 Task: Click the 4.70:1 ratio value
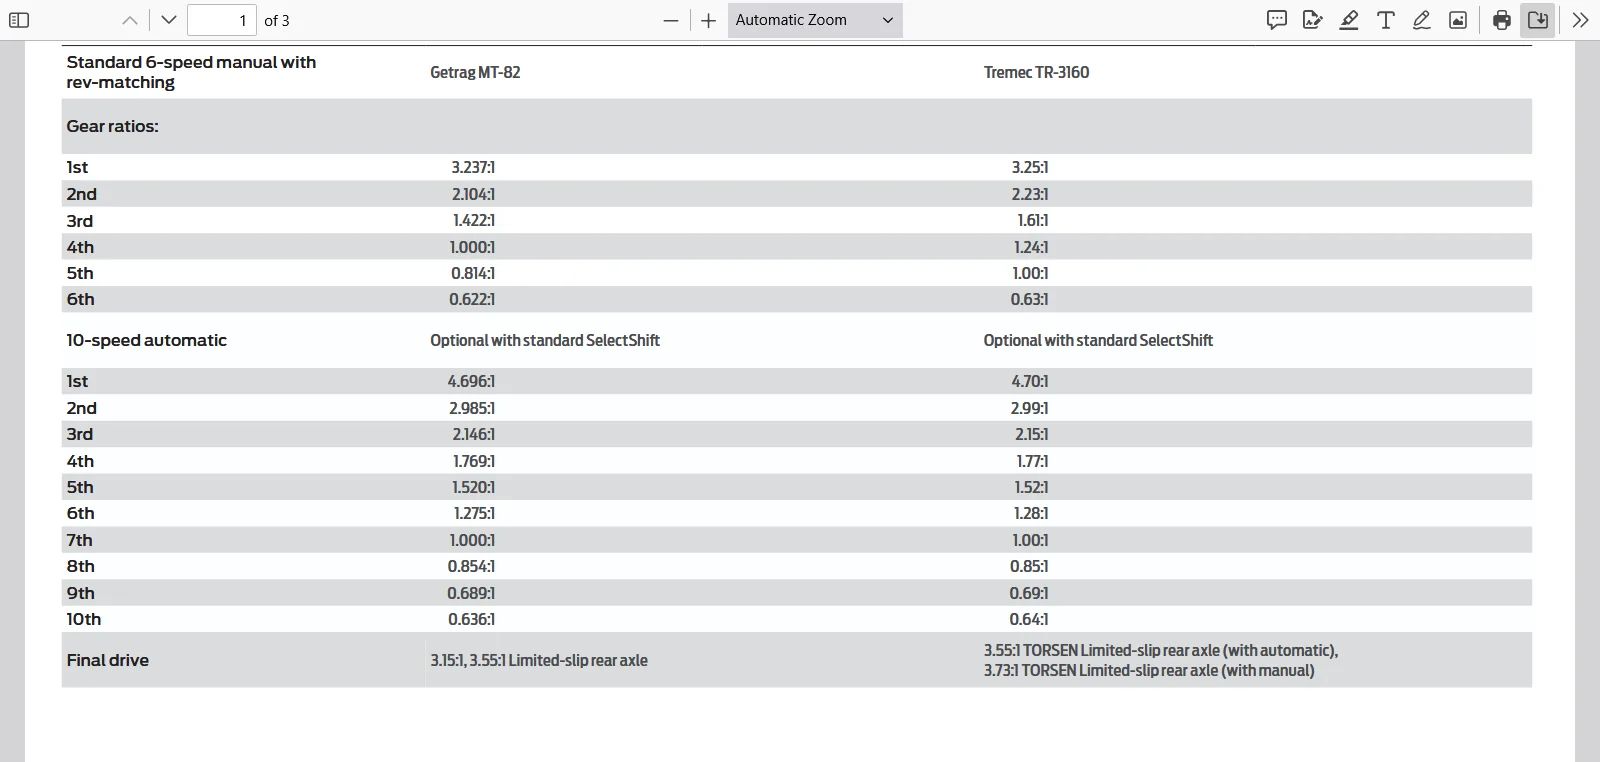tap(1030, 381)
